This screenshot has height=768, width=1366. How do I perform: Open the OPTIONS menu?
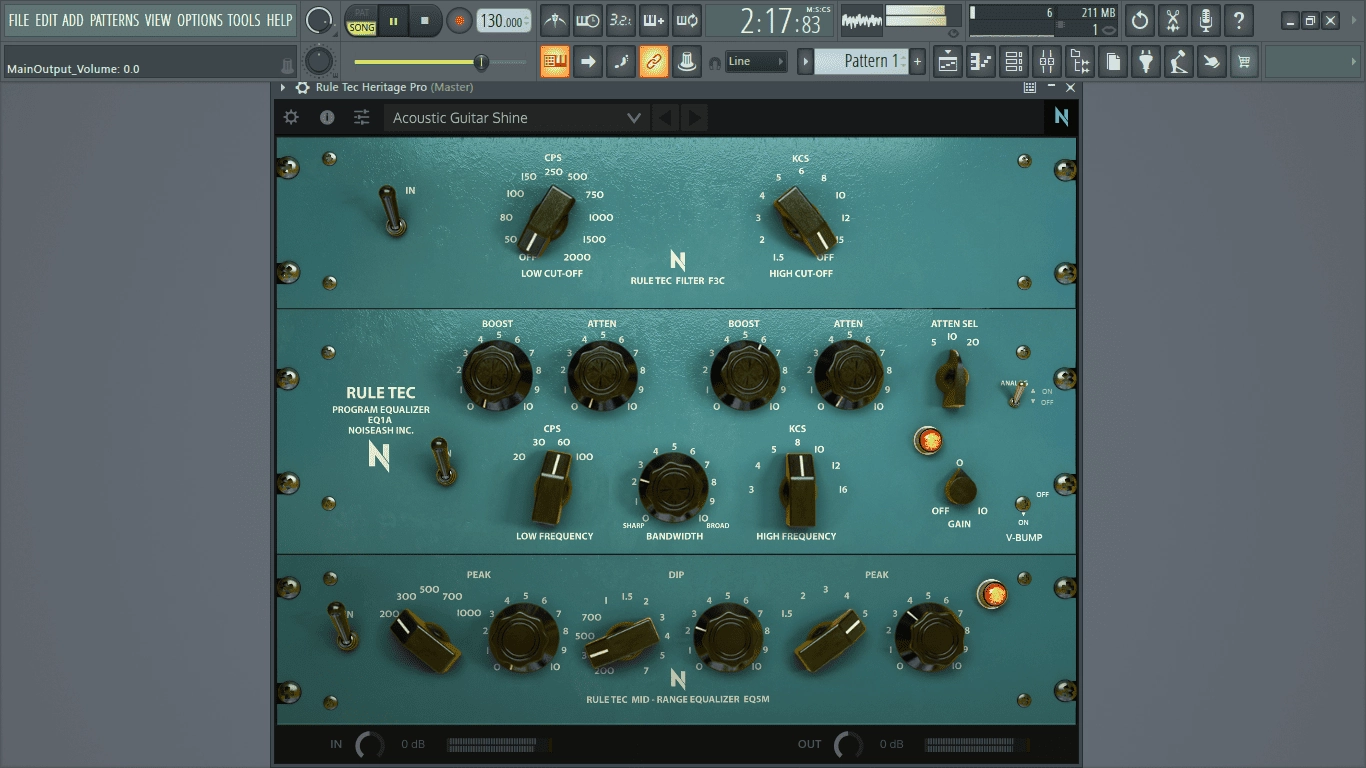(x=200, y=20)
